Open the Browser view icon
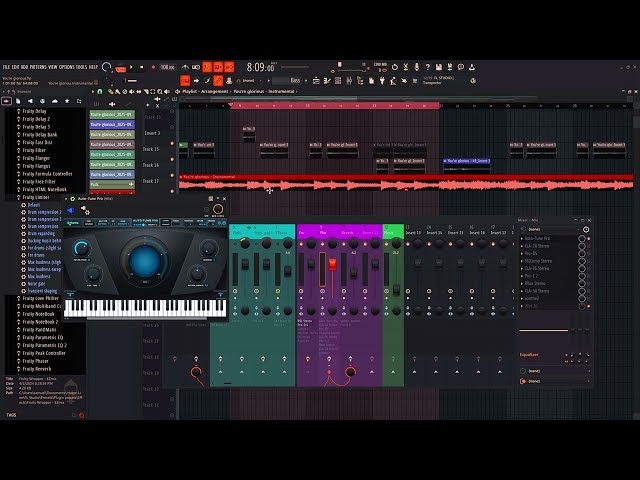Screen dimensions: 640x480 pos(360,81)
